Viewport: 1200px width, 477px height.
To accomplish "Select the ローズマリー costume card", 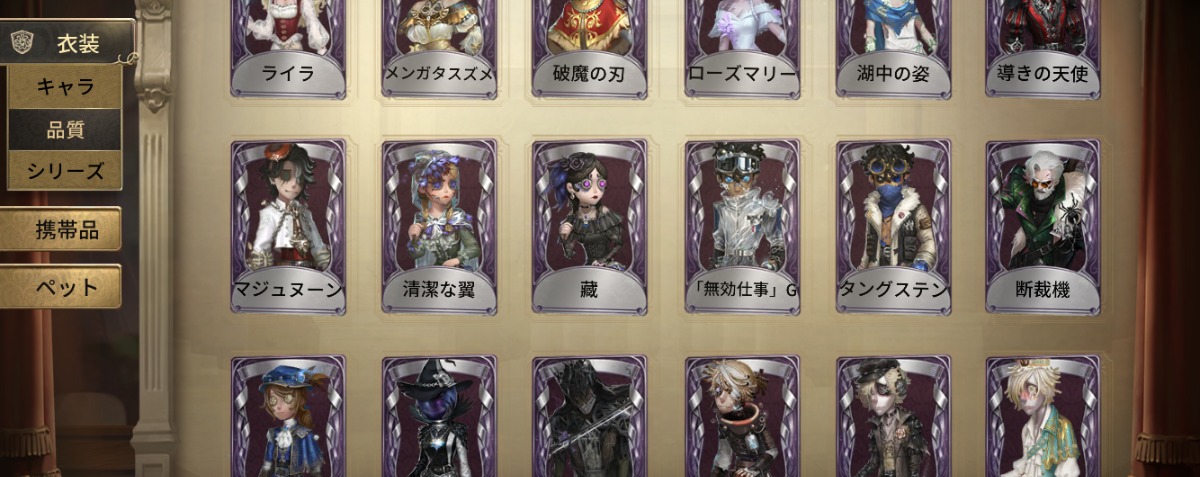I will pos(742,48).
